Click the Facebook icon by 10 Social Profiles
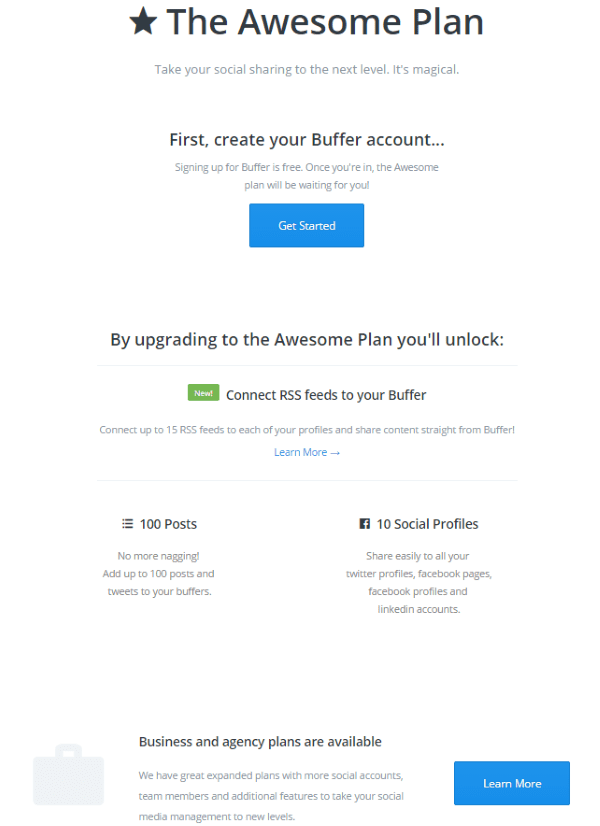This screenshot has width=600, height=826. click(x=365, y=524)
